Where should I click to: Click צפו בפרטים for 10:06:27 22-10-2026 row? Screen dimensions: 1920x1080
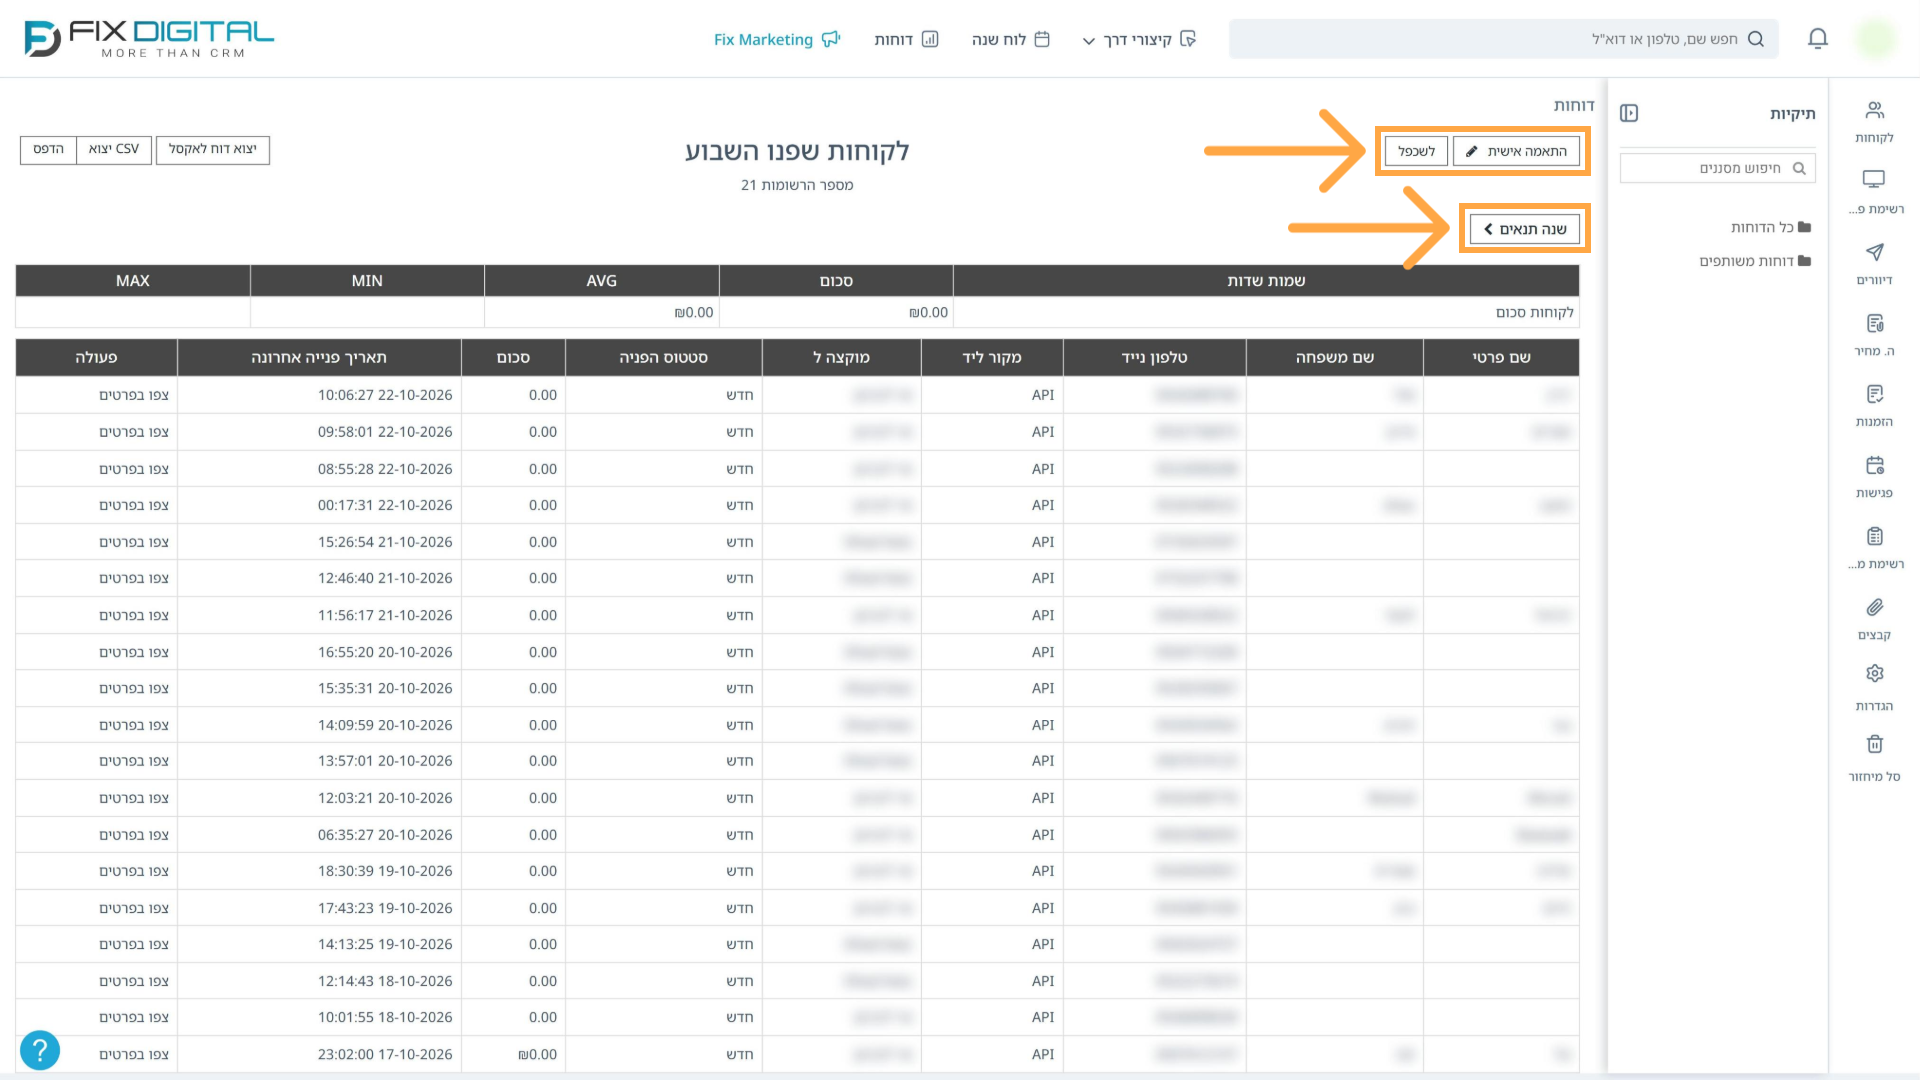click(133, 395)
